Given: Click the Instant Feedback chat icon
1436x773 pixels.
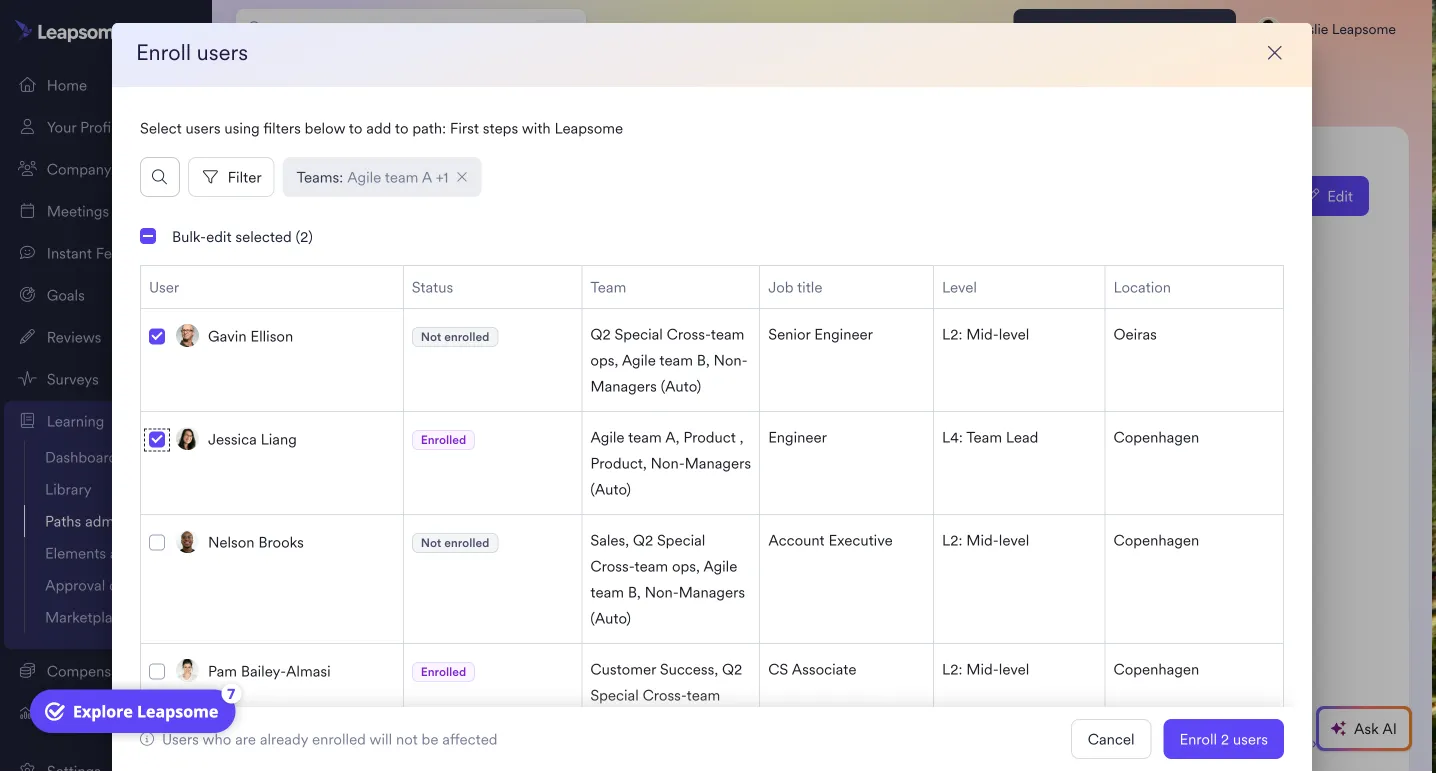Looking at the screenshot, I should pos(28,253).
